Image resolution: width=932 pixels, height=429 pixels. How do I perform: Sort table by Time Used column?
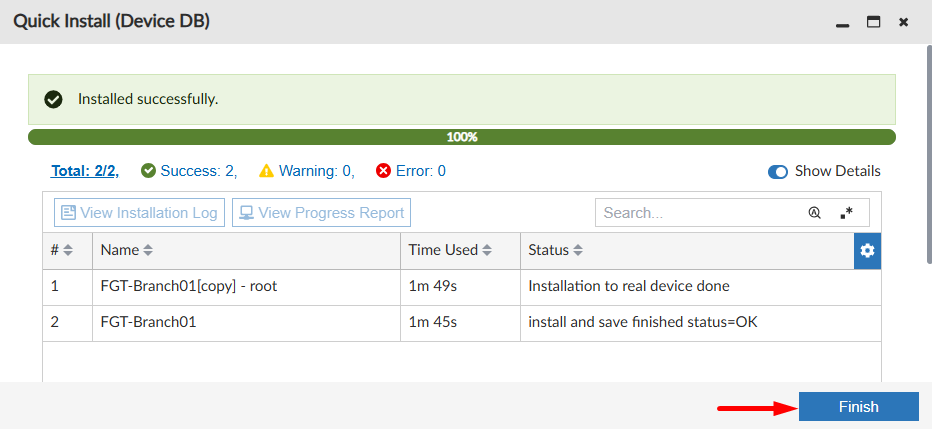[x=487, y=251]
